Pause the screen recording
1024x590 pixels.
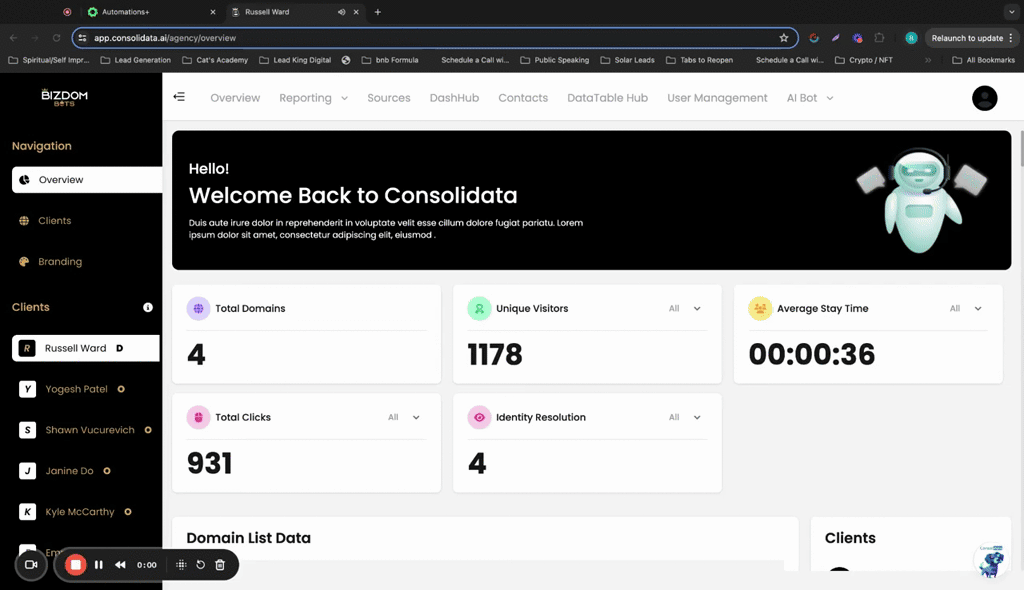[x=99, y=565]
